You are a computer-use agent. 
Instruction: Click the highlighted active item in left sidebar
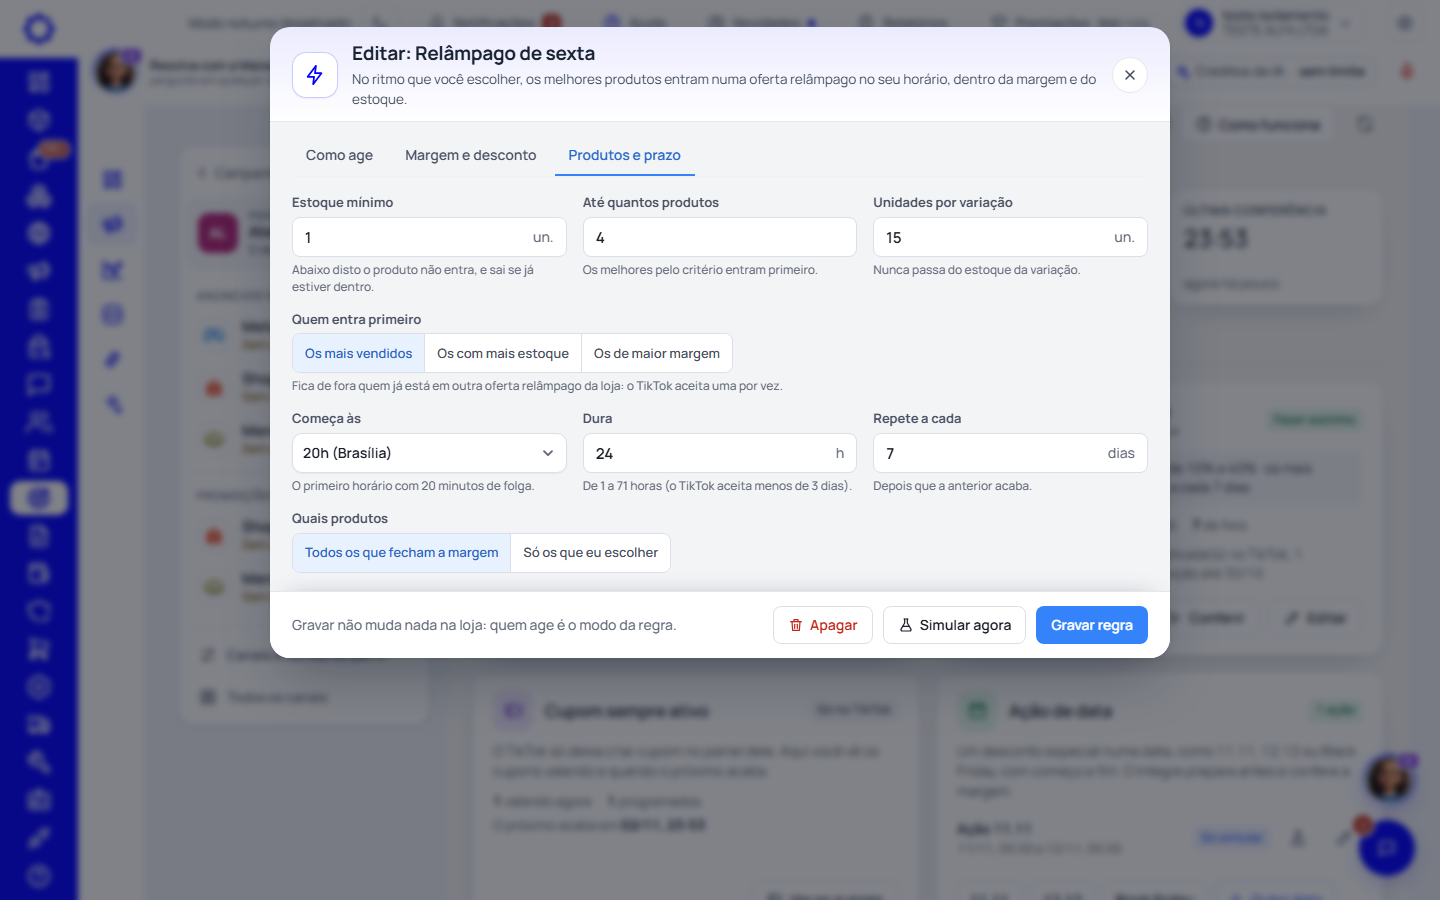tap(39, 497)
